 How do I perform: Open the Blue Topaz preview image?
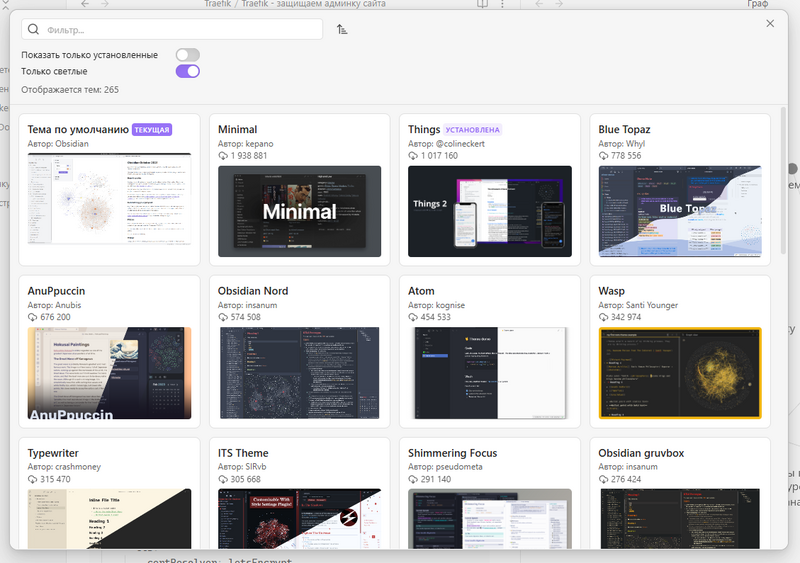coord(680,211)
